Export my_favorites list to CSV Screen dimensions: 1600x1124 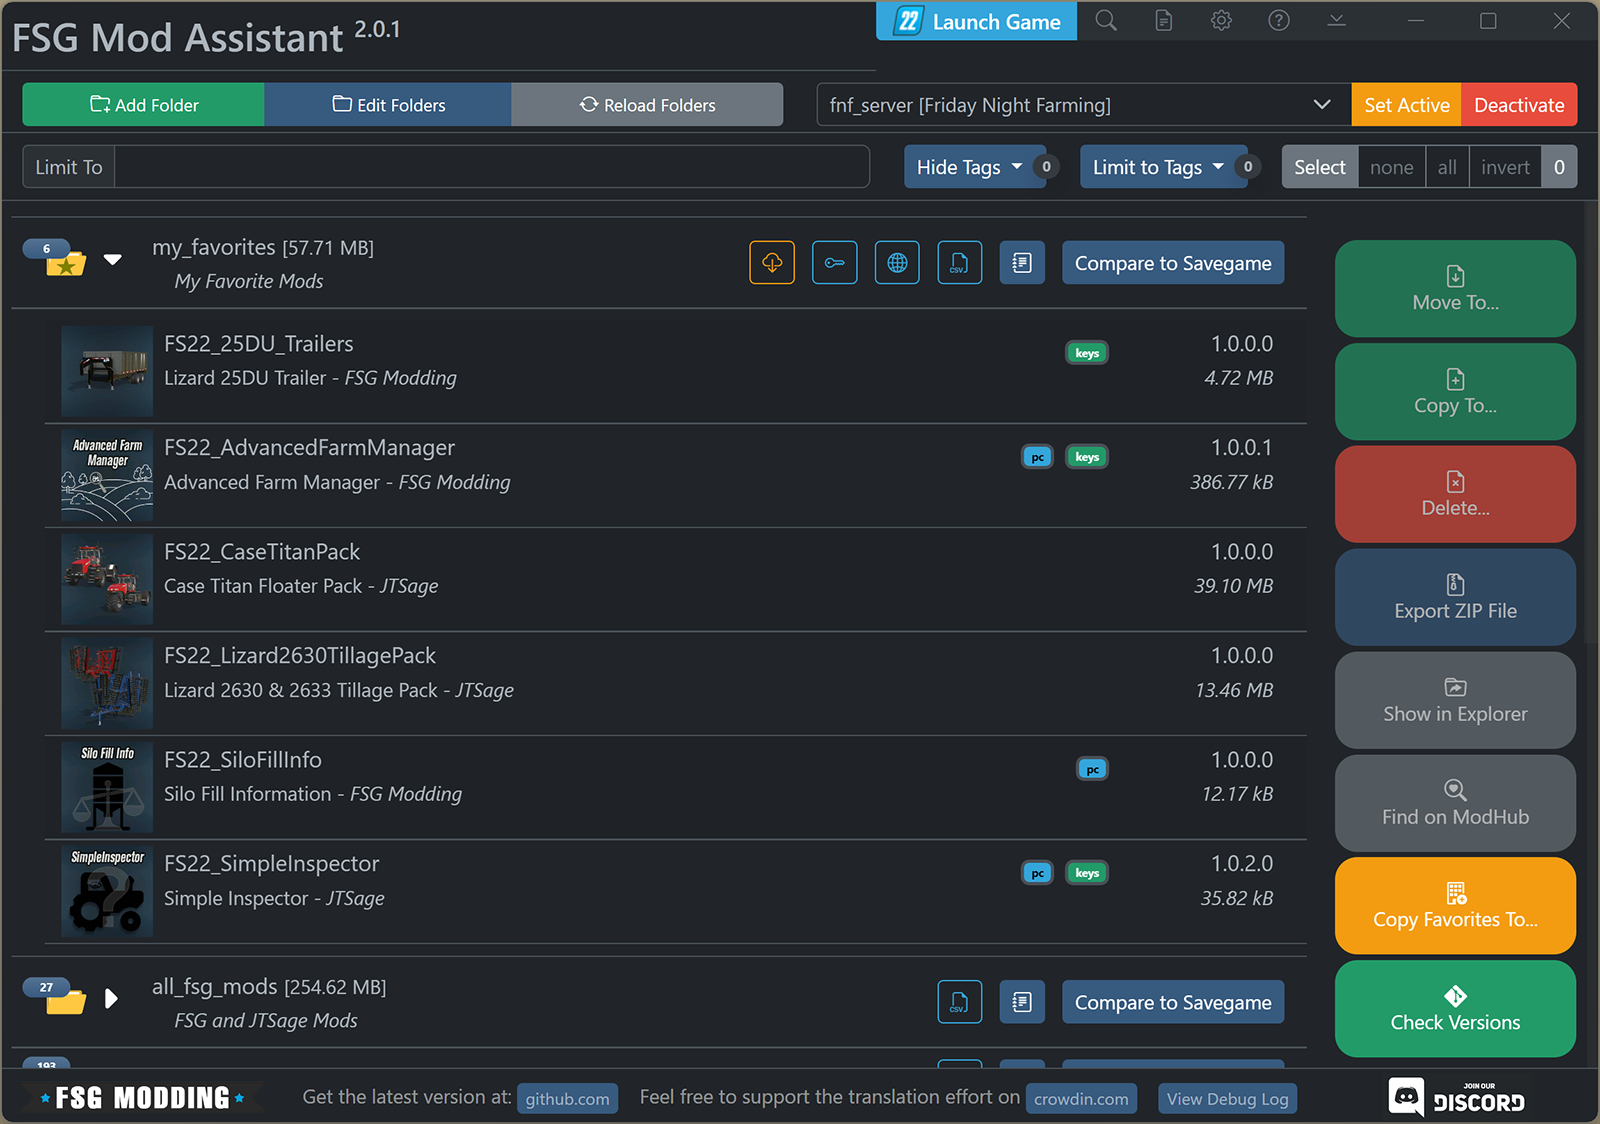960,263
